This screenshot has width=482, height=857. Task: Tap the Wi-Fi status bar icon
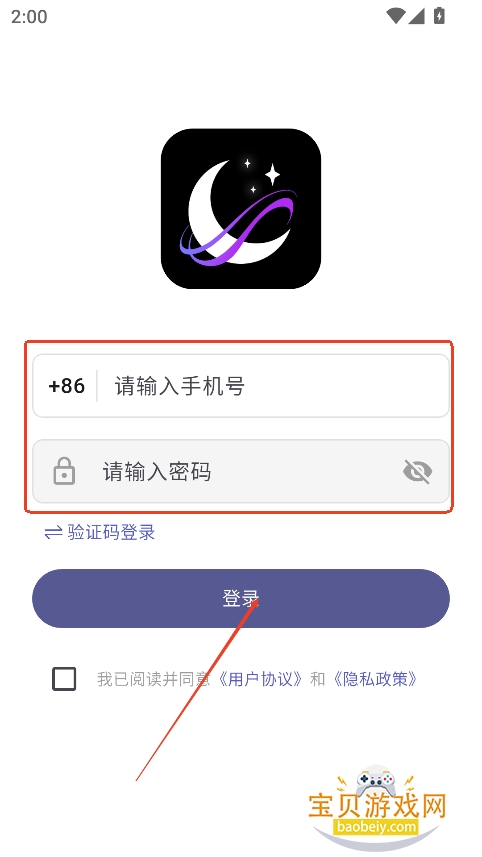pyautogui.click(x=395, y=16)
